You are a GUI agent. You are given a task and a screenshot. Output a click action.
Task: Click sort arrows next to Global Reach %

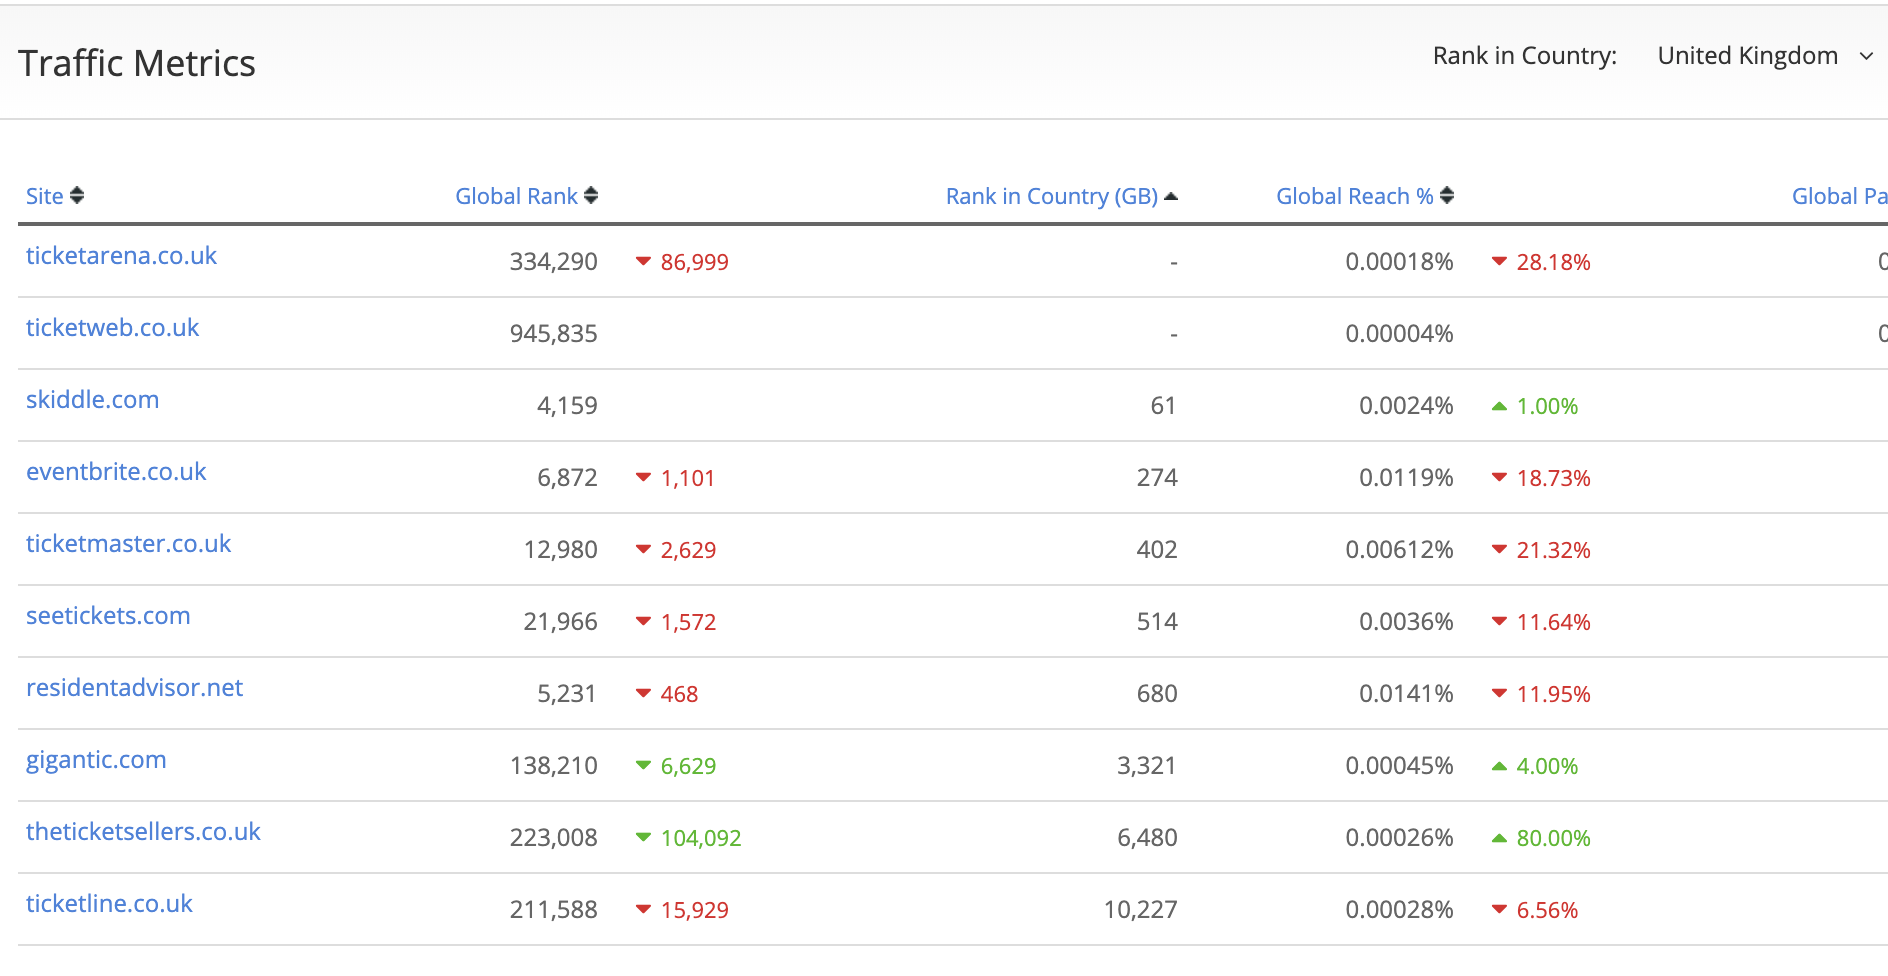point(1447,196)
